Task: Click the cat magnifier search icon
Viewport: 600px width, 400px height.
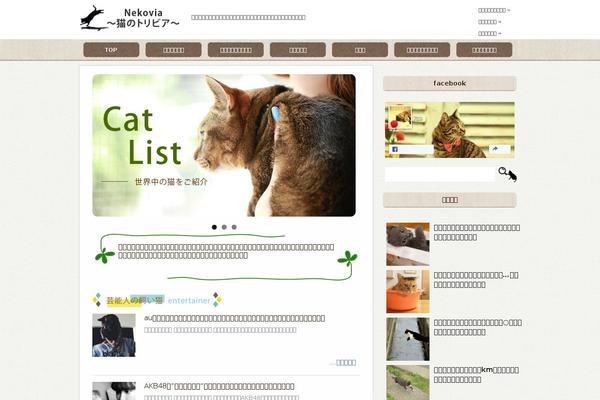Action: click(x=507, y=174)
